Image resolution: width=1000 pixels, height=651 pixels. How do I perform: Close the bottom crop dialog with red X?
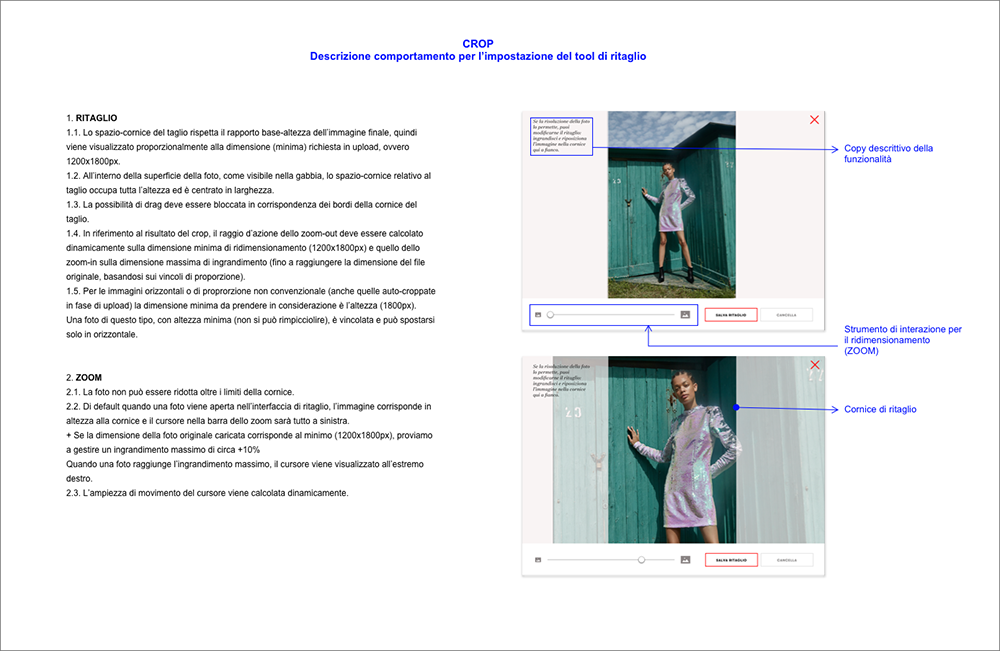click(x=814, y=366)
